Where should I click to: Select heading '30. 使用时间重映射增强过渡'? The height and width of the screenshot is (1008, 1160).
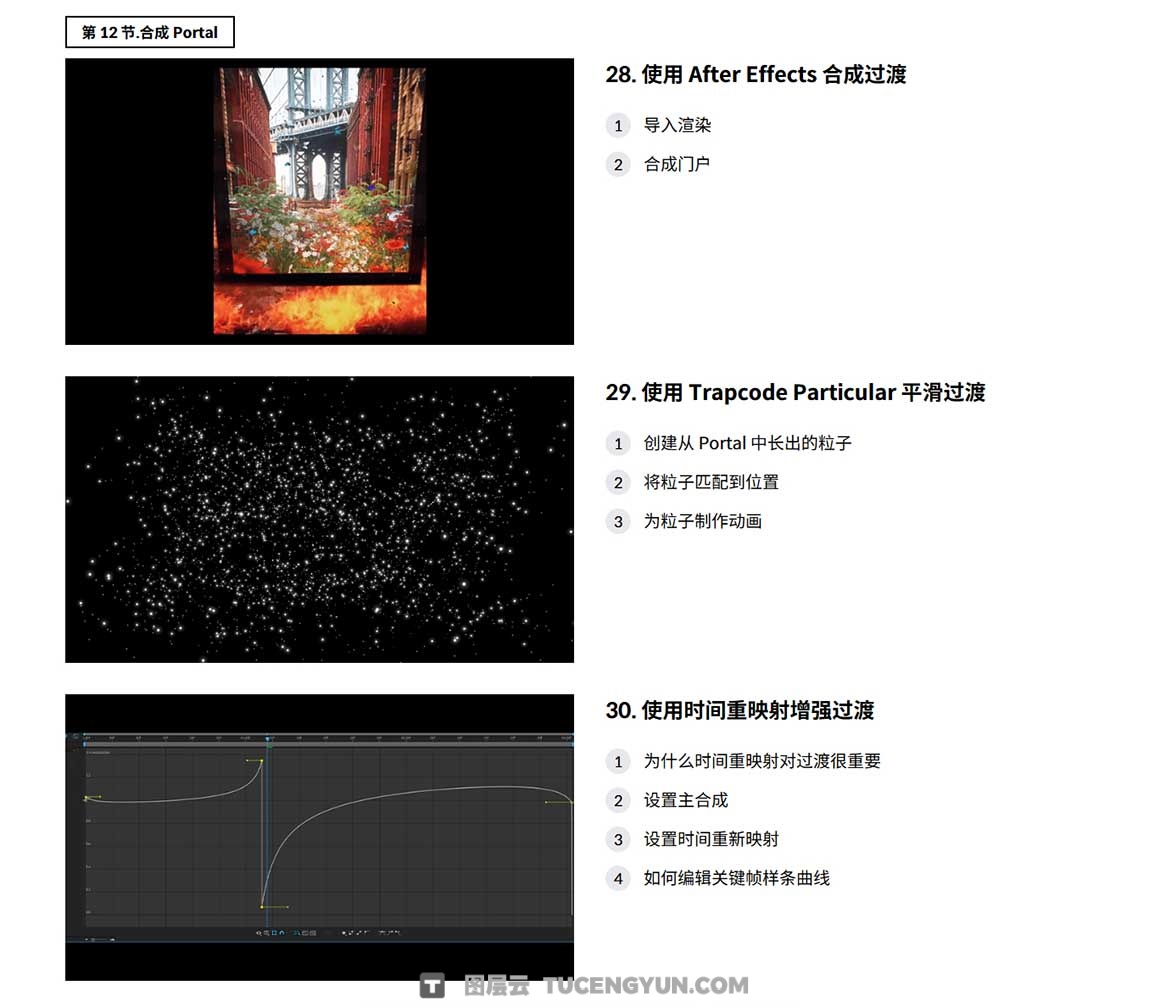pos(740,711)
